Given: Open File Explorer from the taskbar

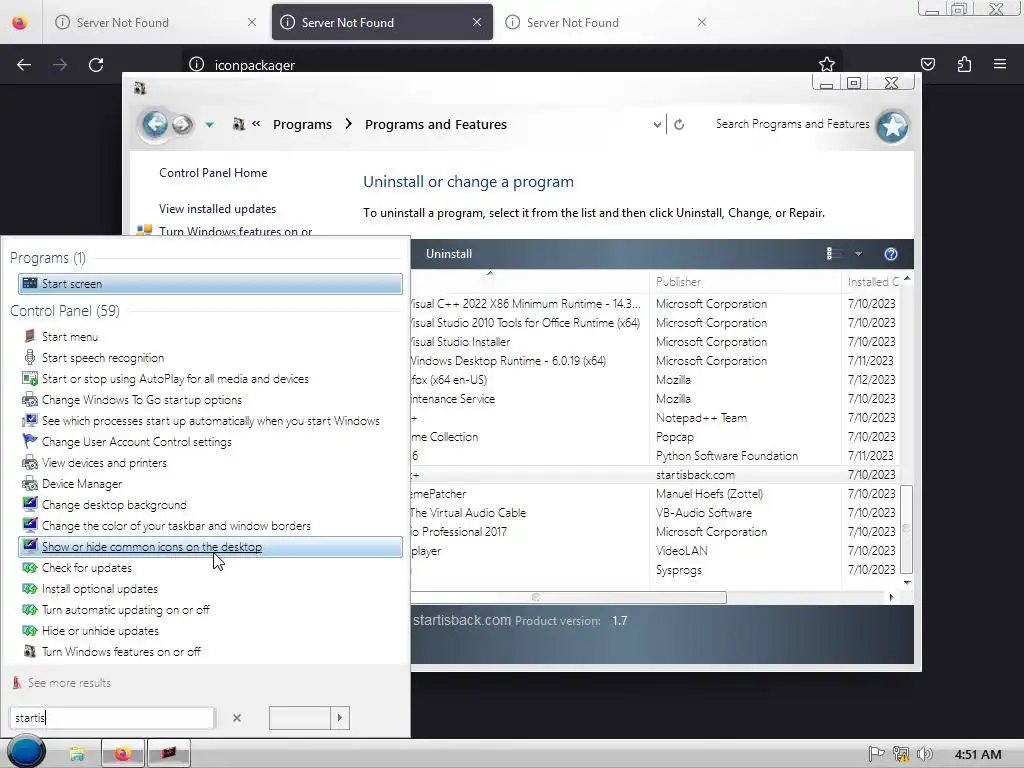Looking at the screenshot, I should tap(76, 754).
